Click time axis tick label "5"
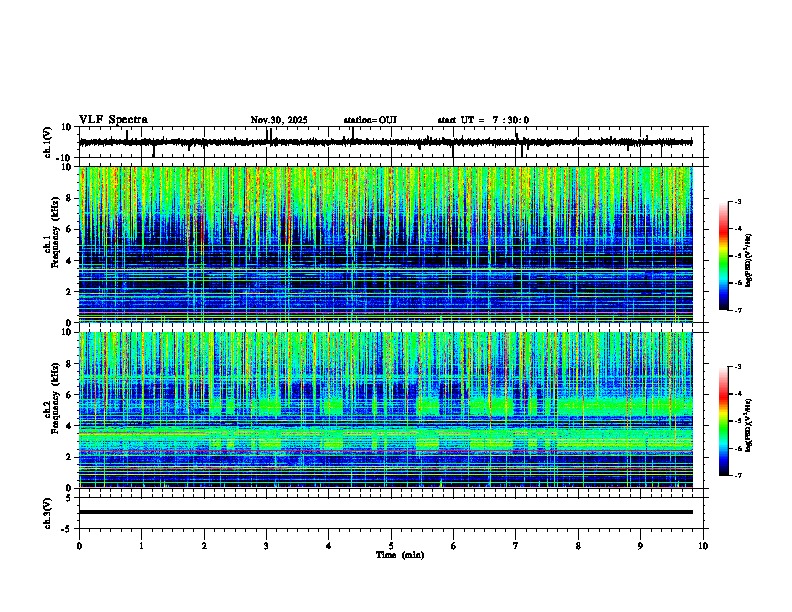The image size is (792, 612). coord(391,546)
